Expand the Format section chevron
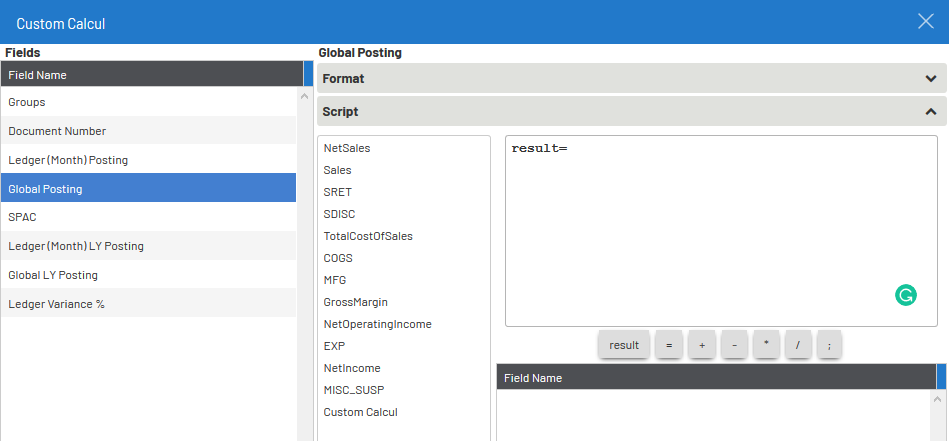The image size is (949, 441). point(931,79)
